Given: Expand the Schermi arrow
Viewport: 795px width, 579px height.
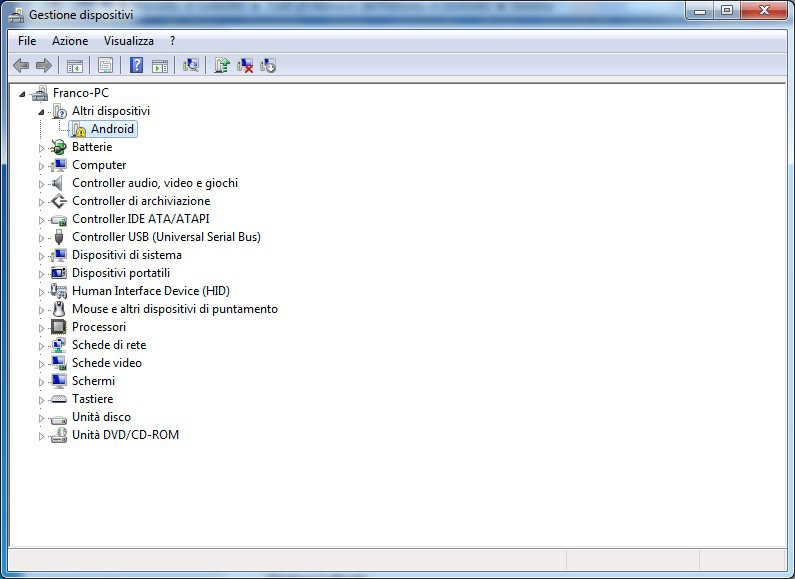Looking at the screenshot, I should point(41,382).
